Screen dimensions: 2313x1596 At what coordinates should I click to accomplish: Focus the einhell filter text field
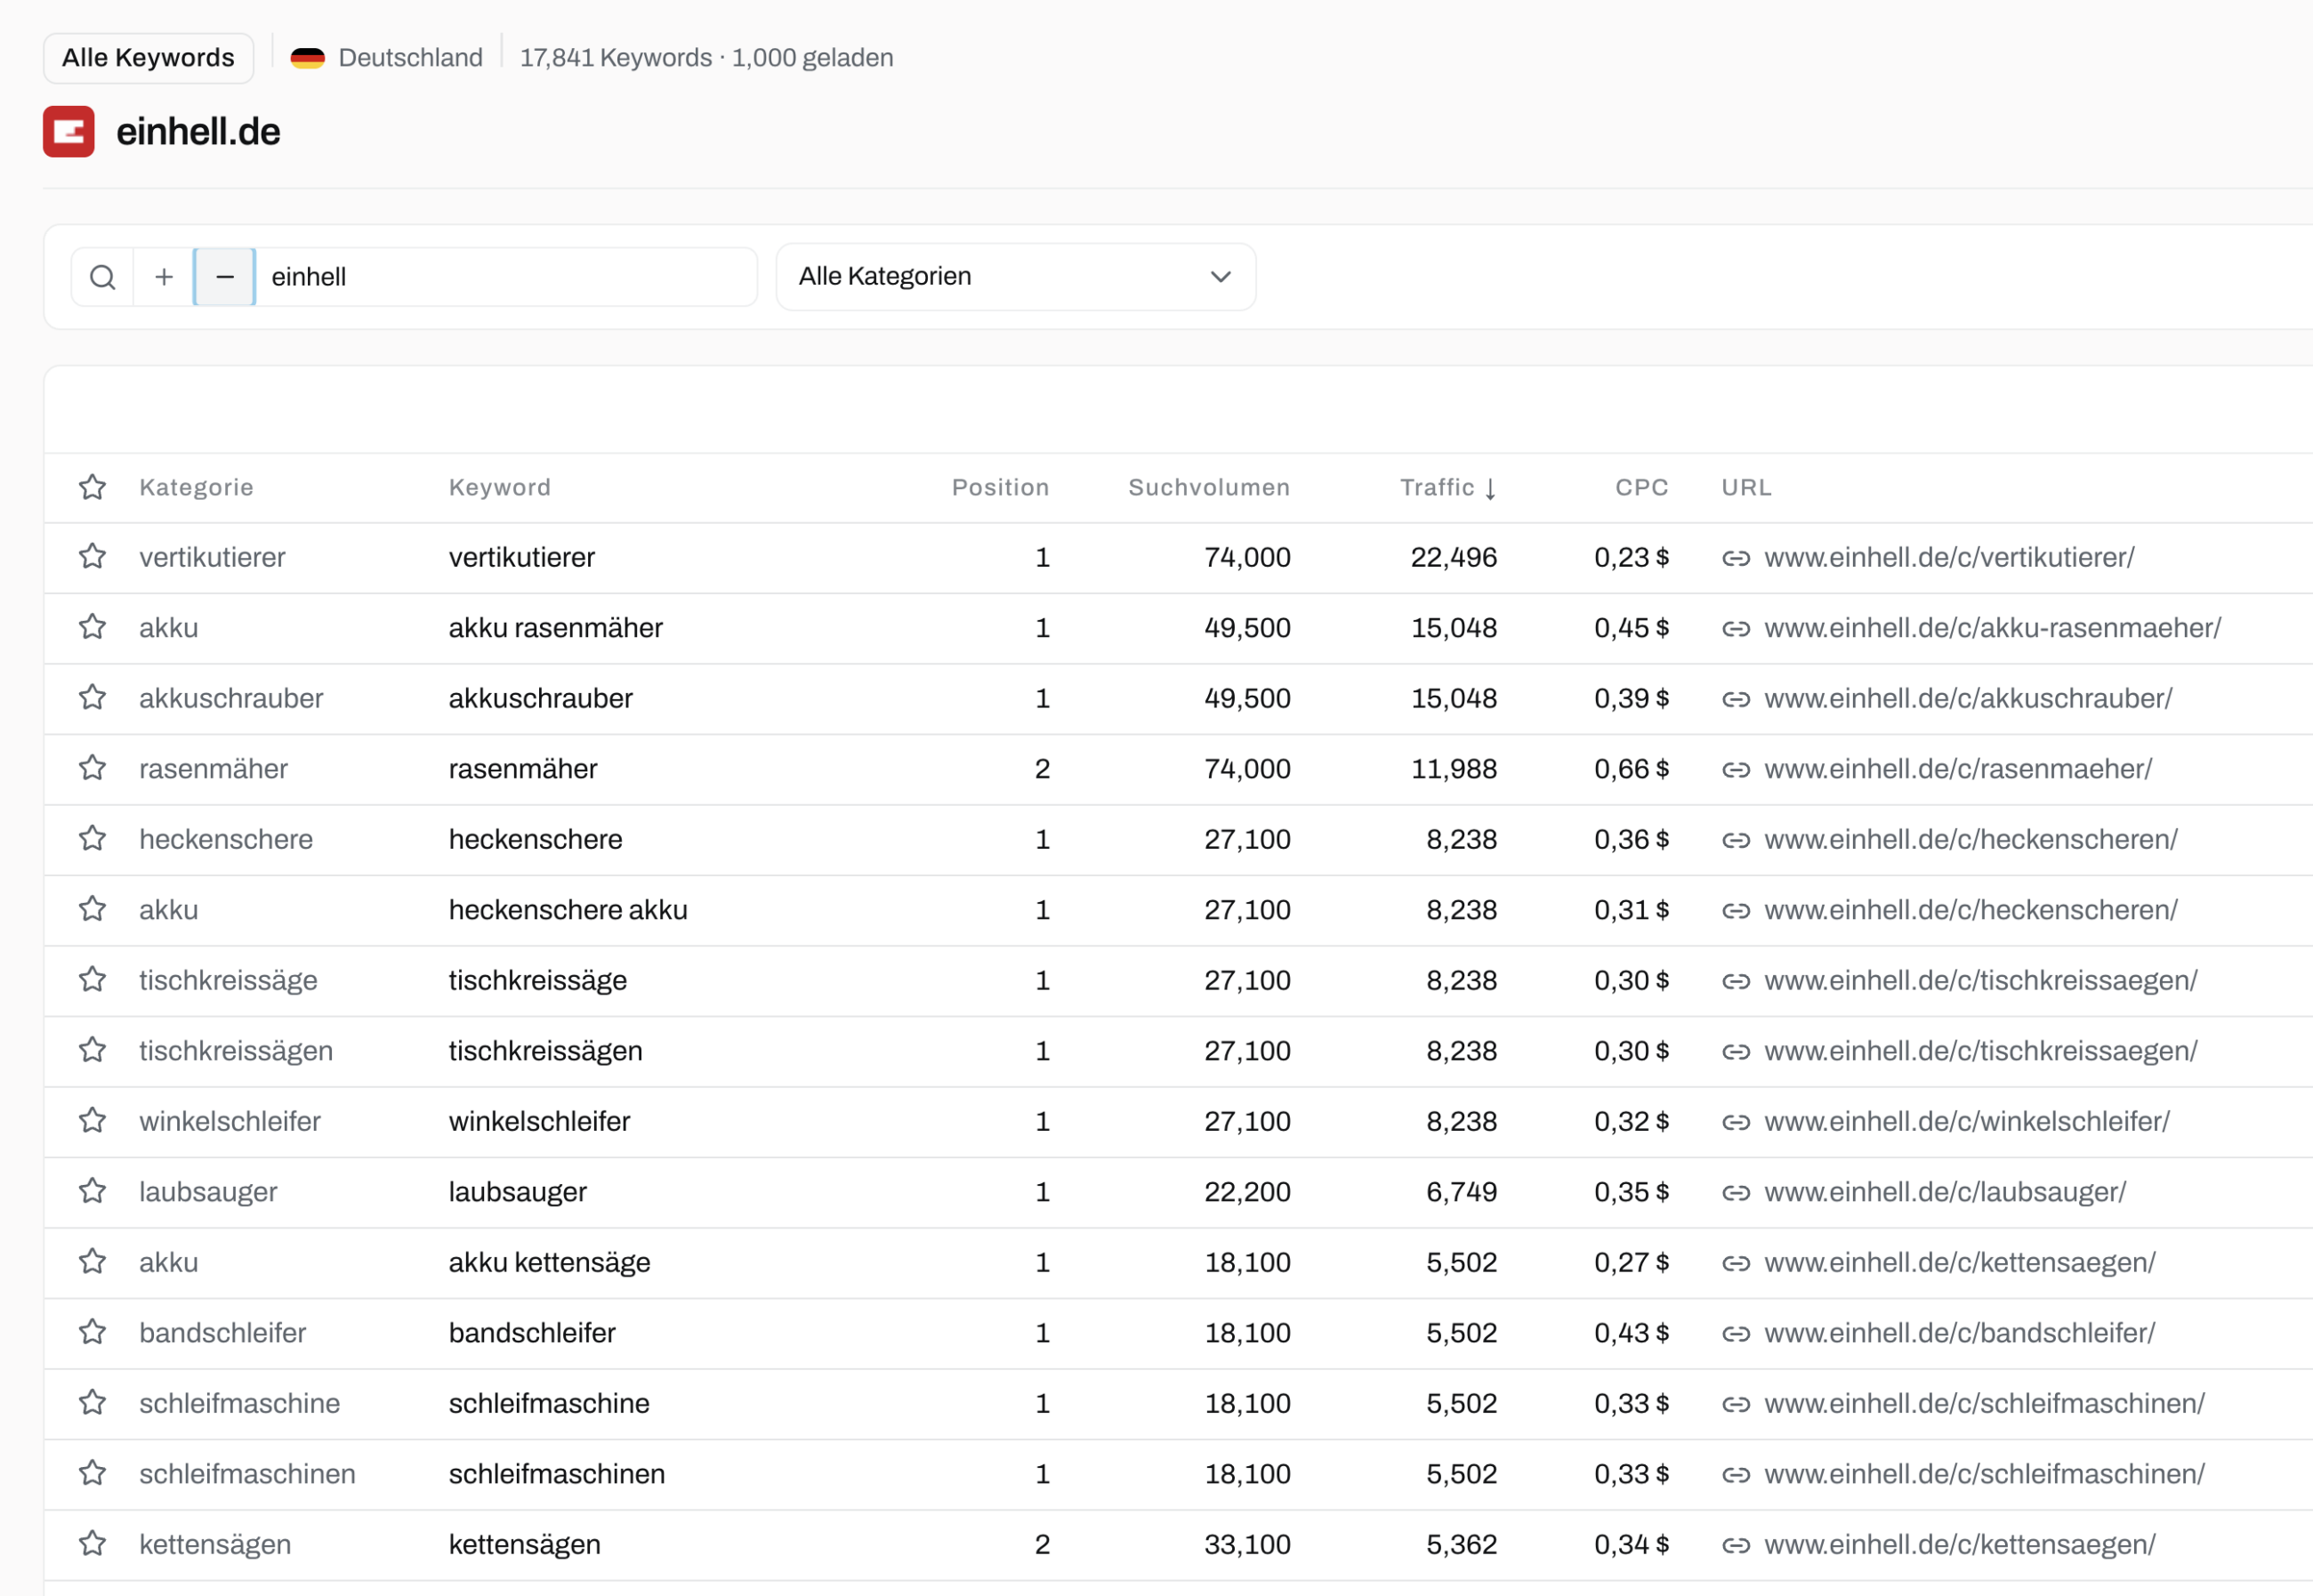[x=506, y=277]
